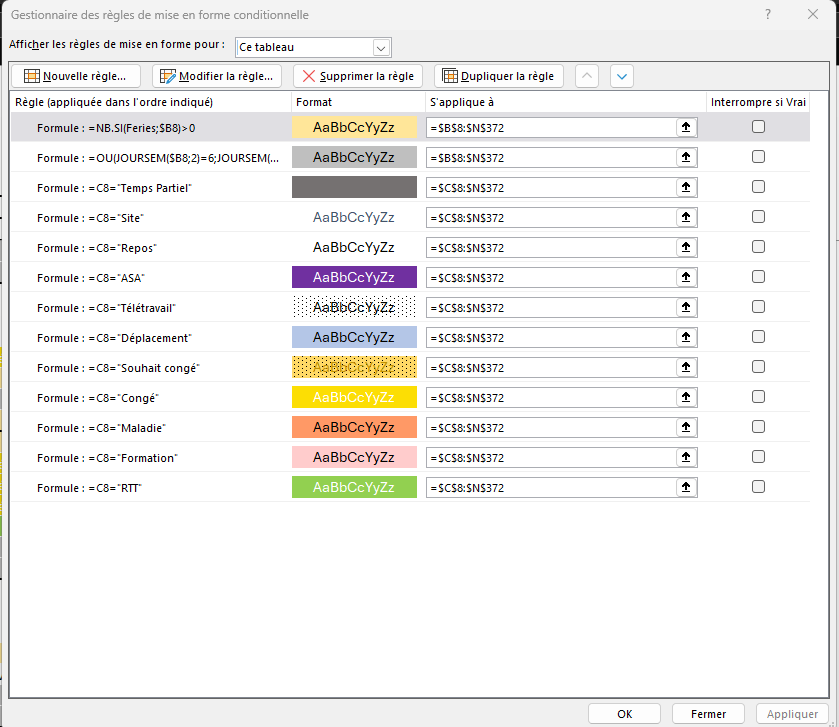Click the range collapse arrow for Maladie rule

(686, 427)
